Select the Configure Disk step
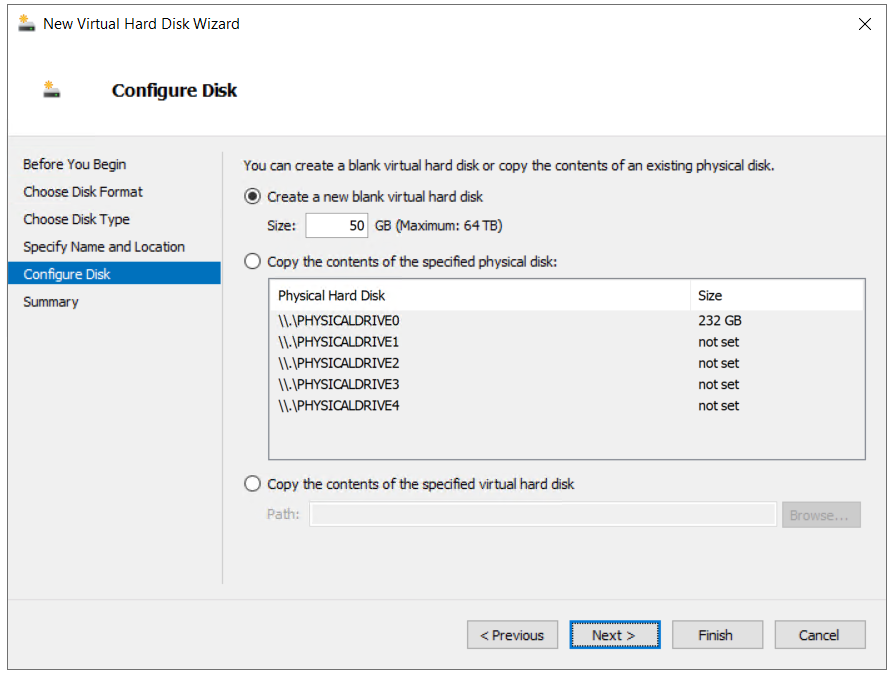 click(67, 274)
